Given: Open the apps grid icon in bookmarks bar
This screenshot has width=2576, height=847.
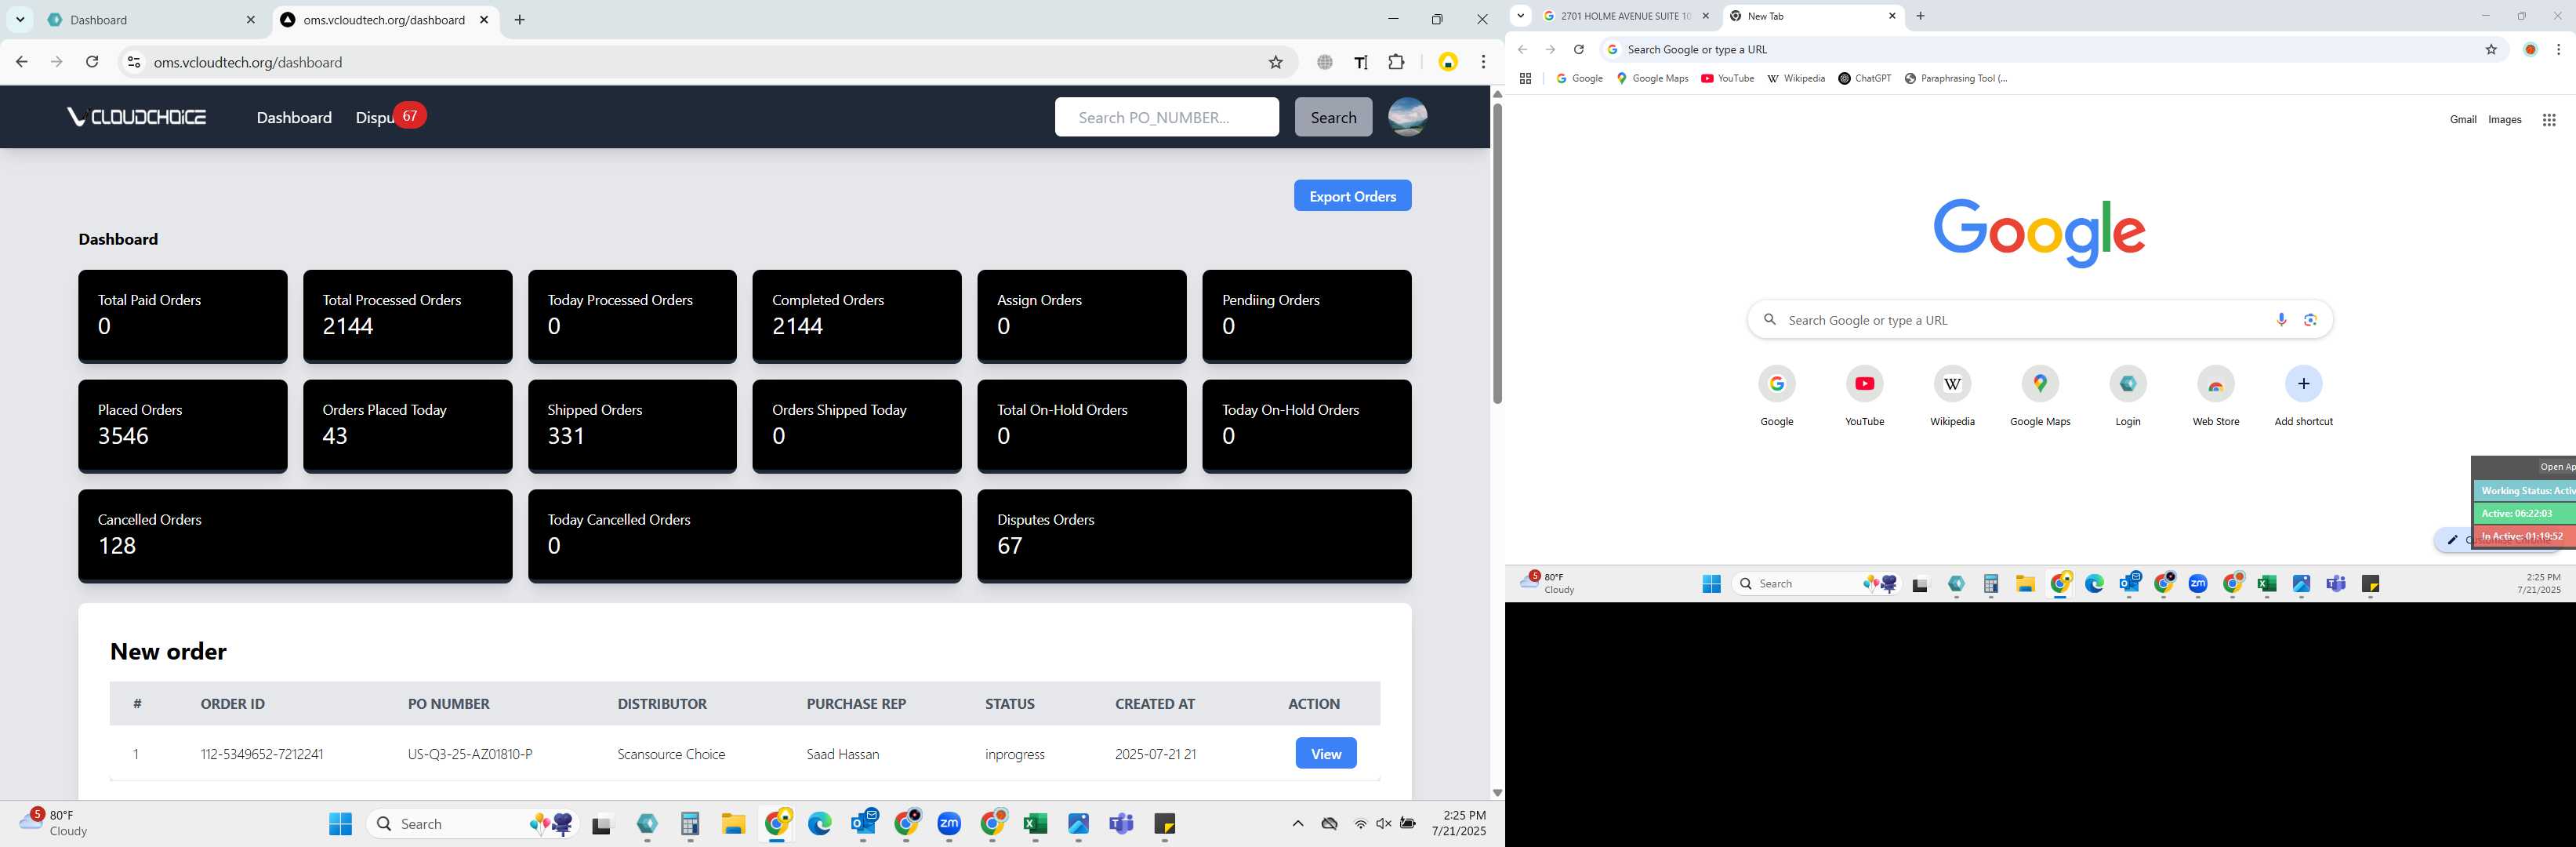Looking at the screenshot, I should [1525, 78].
